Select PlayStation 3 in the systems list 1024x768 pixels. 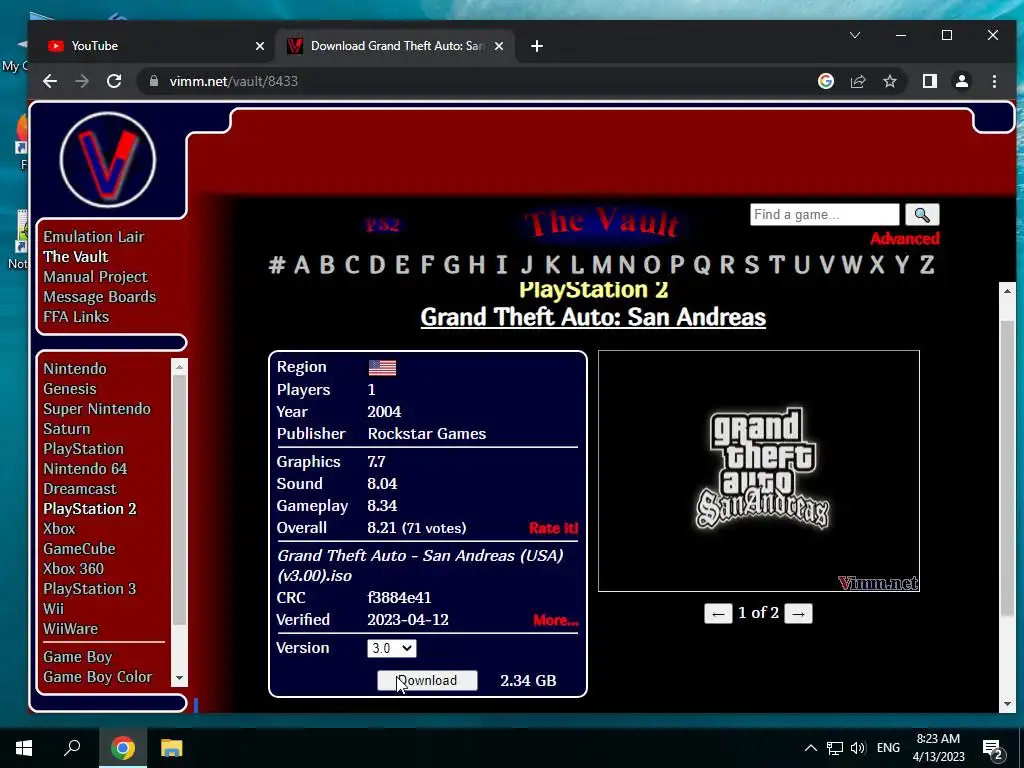(89, 588)
